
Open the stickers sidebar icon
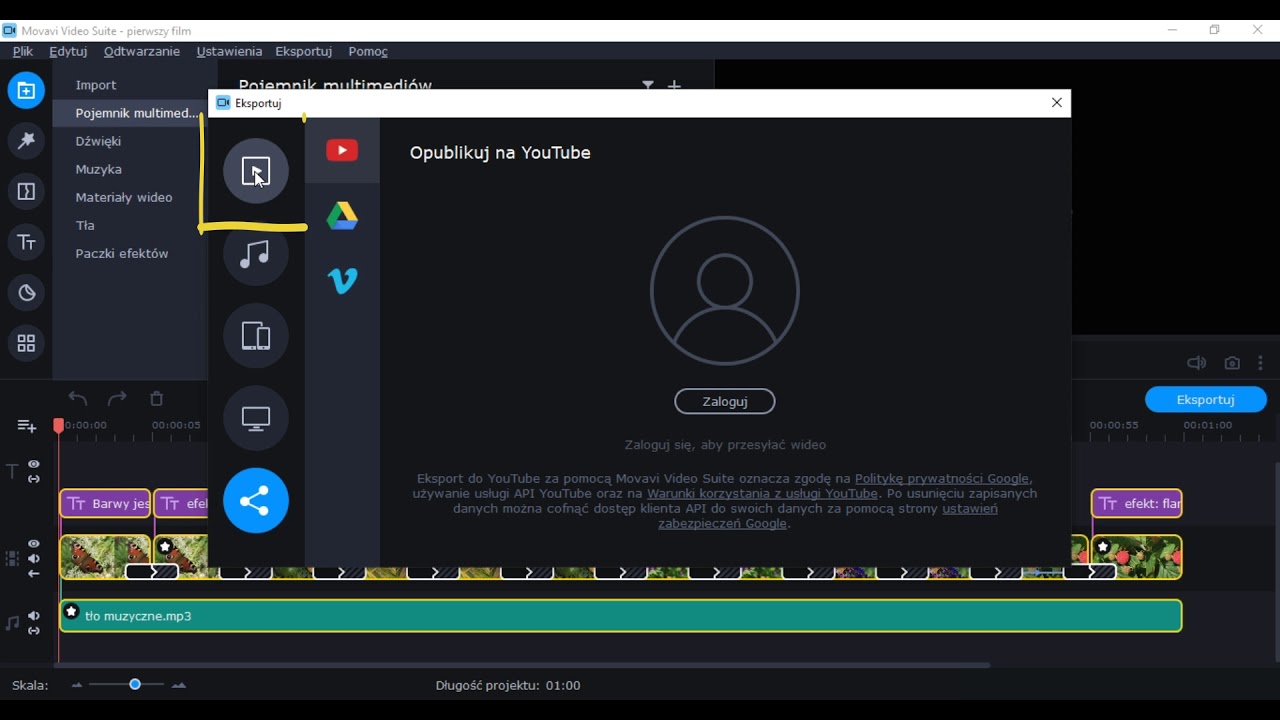click(26, 293)
